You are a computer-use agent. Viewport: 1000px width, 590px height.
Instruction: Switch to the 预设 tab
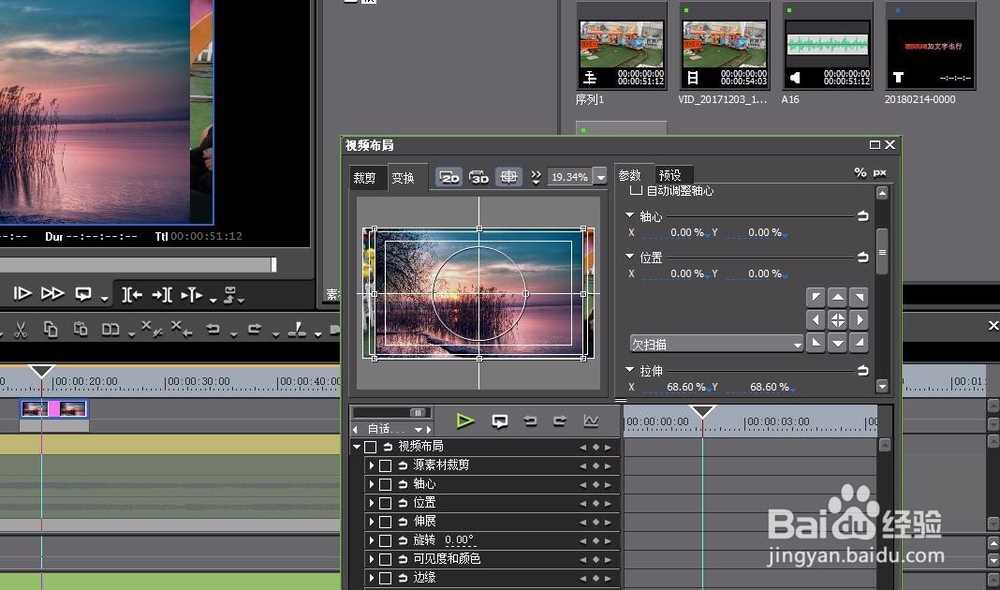pos(670,175)
